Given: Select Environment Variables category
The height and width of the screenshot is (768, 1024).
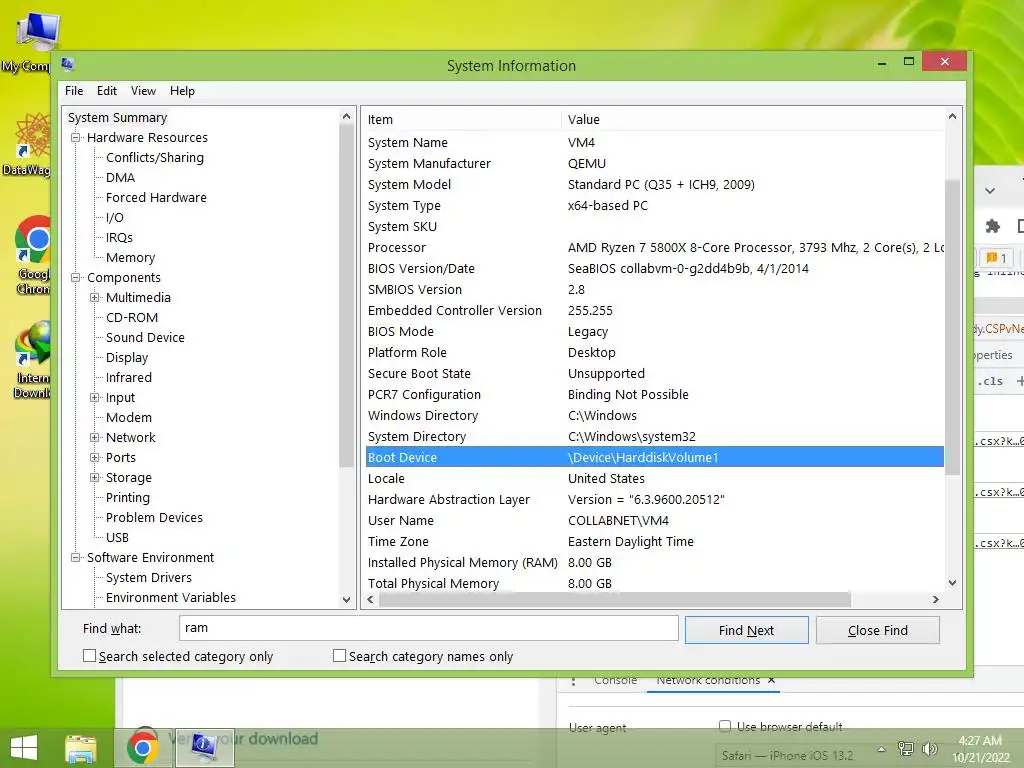Looking at the screenshot, I should (170, 598).
